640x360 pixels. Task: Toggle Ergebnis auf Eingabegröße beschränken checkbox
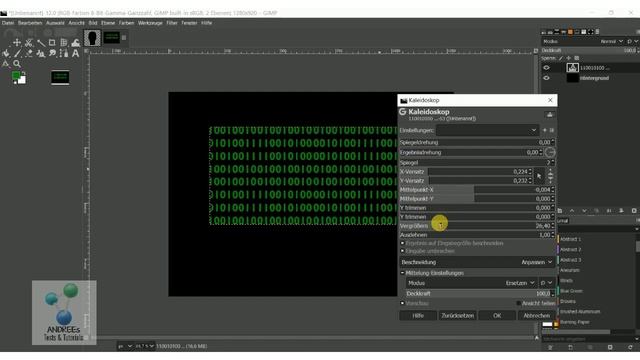402,243
